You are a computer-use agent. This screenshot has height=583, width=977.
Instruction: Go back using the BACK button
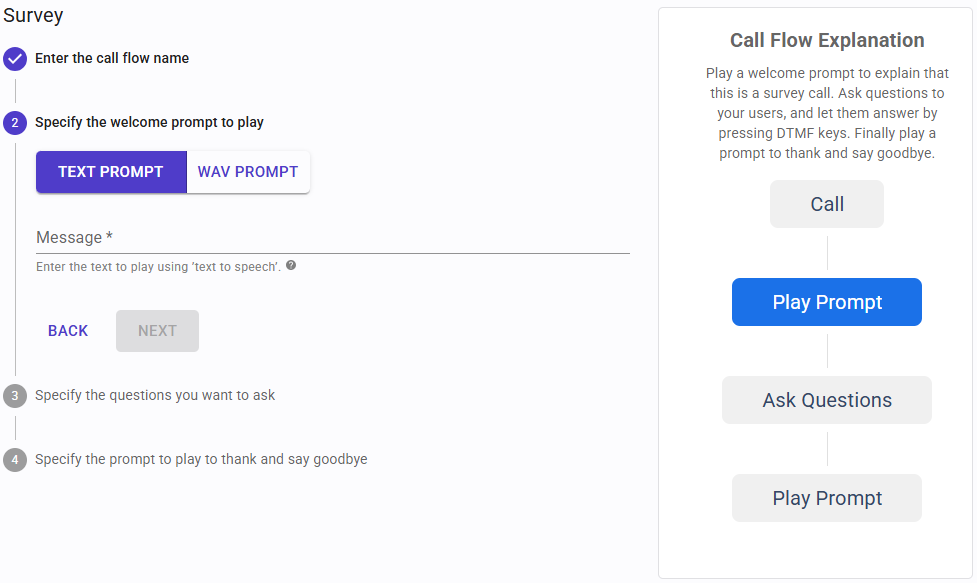[x=68, y=331]
